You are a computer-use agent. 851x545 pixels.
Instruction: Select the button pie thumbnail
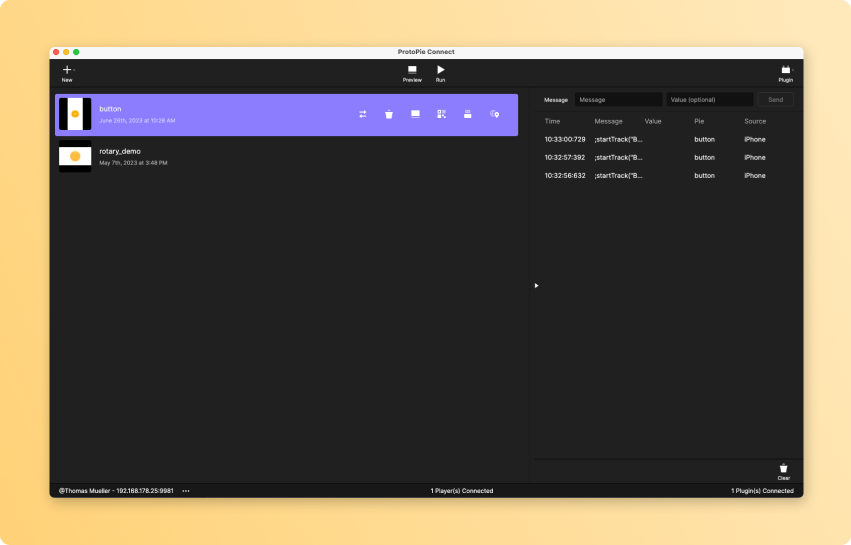click(75, 114)
